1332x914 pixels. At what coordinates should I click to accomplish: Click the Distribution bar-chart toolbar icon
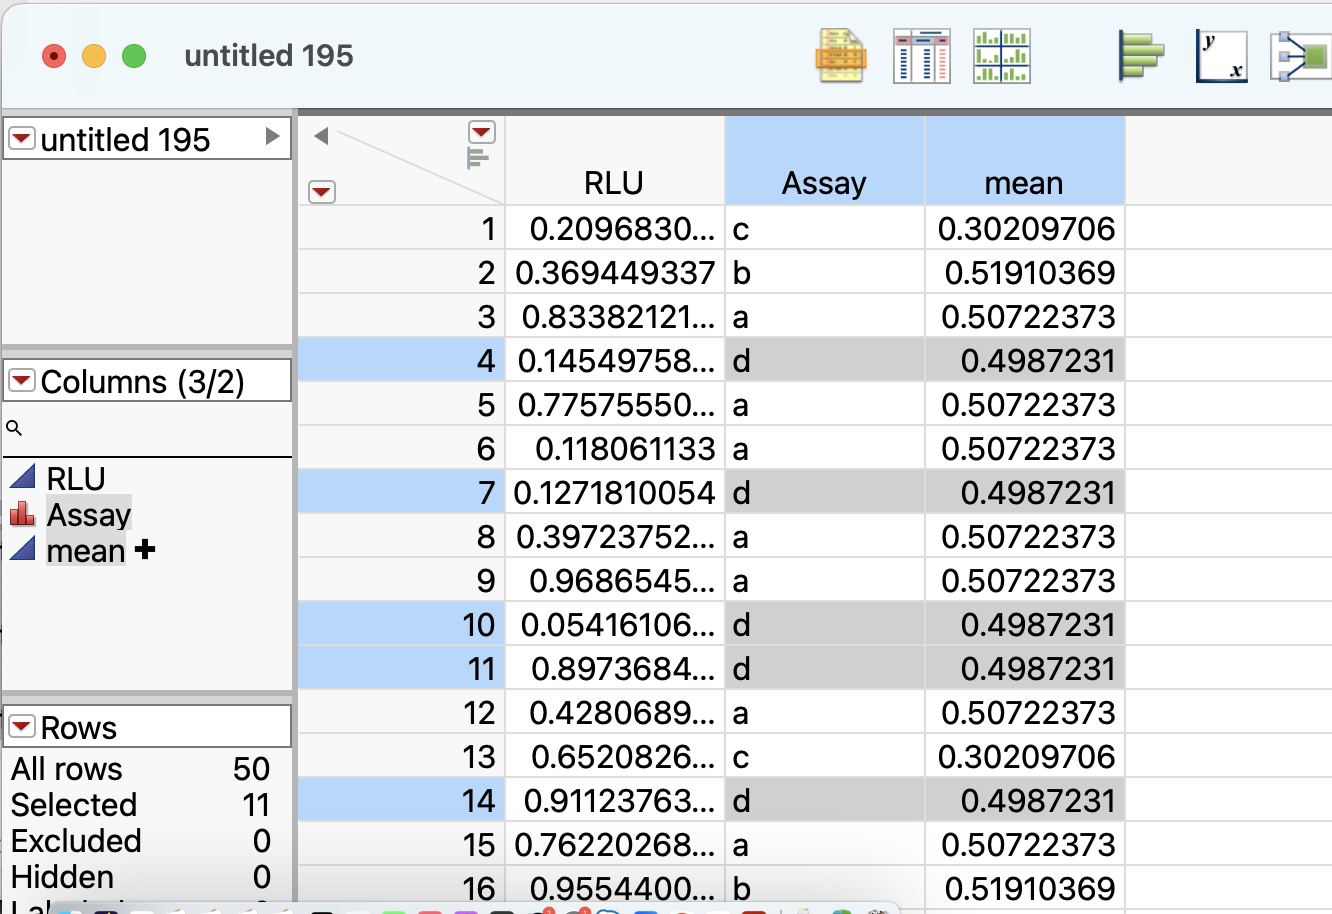tap(1141, 56)
